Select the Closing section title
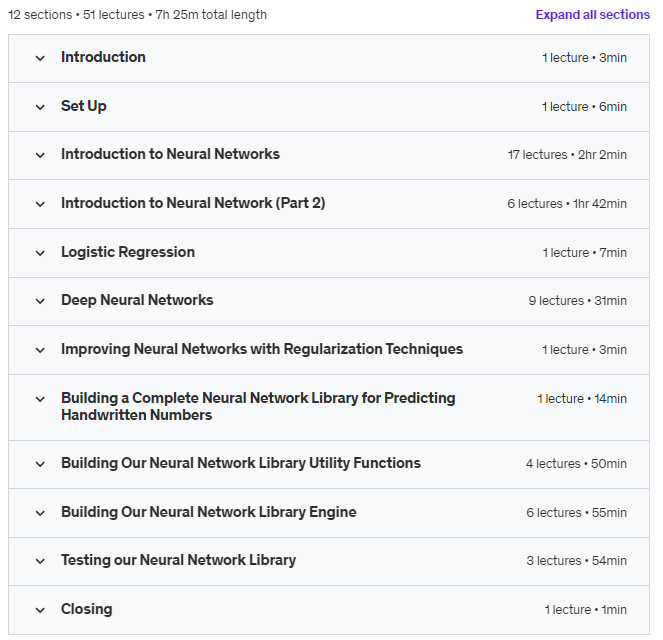This screenshot has width=663, height=640. point(87,609)
